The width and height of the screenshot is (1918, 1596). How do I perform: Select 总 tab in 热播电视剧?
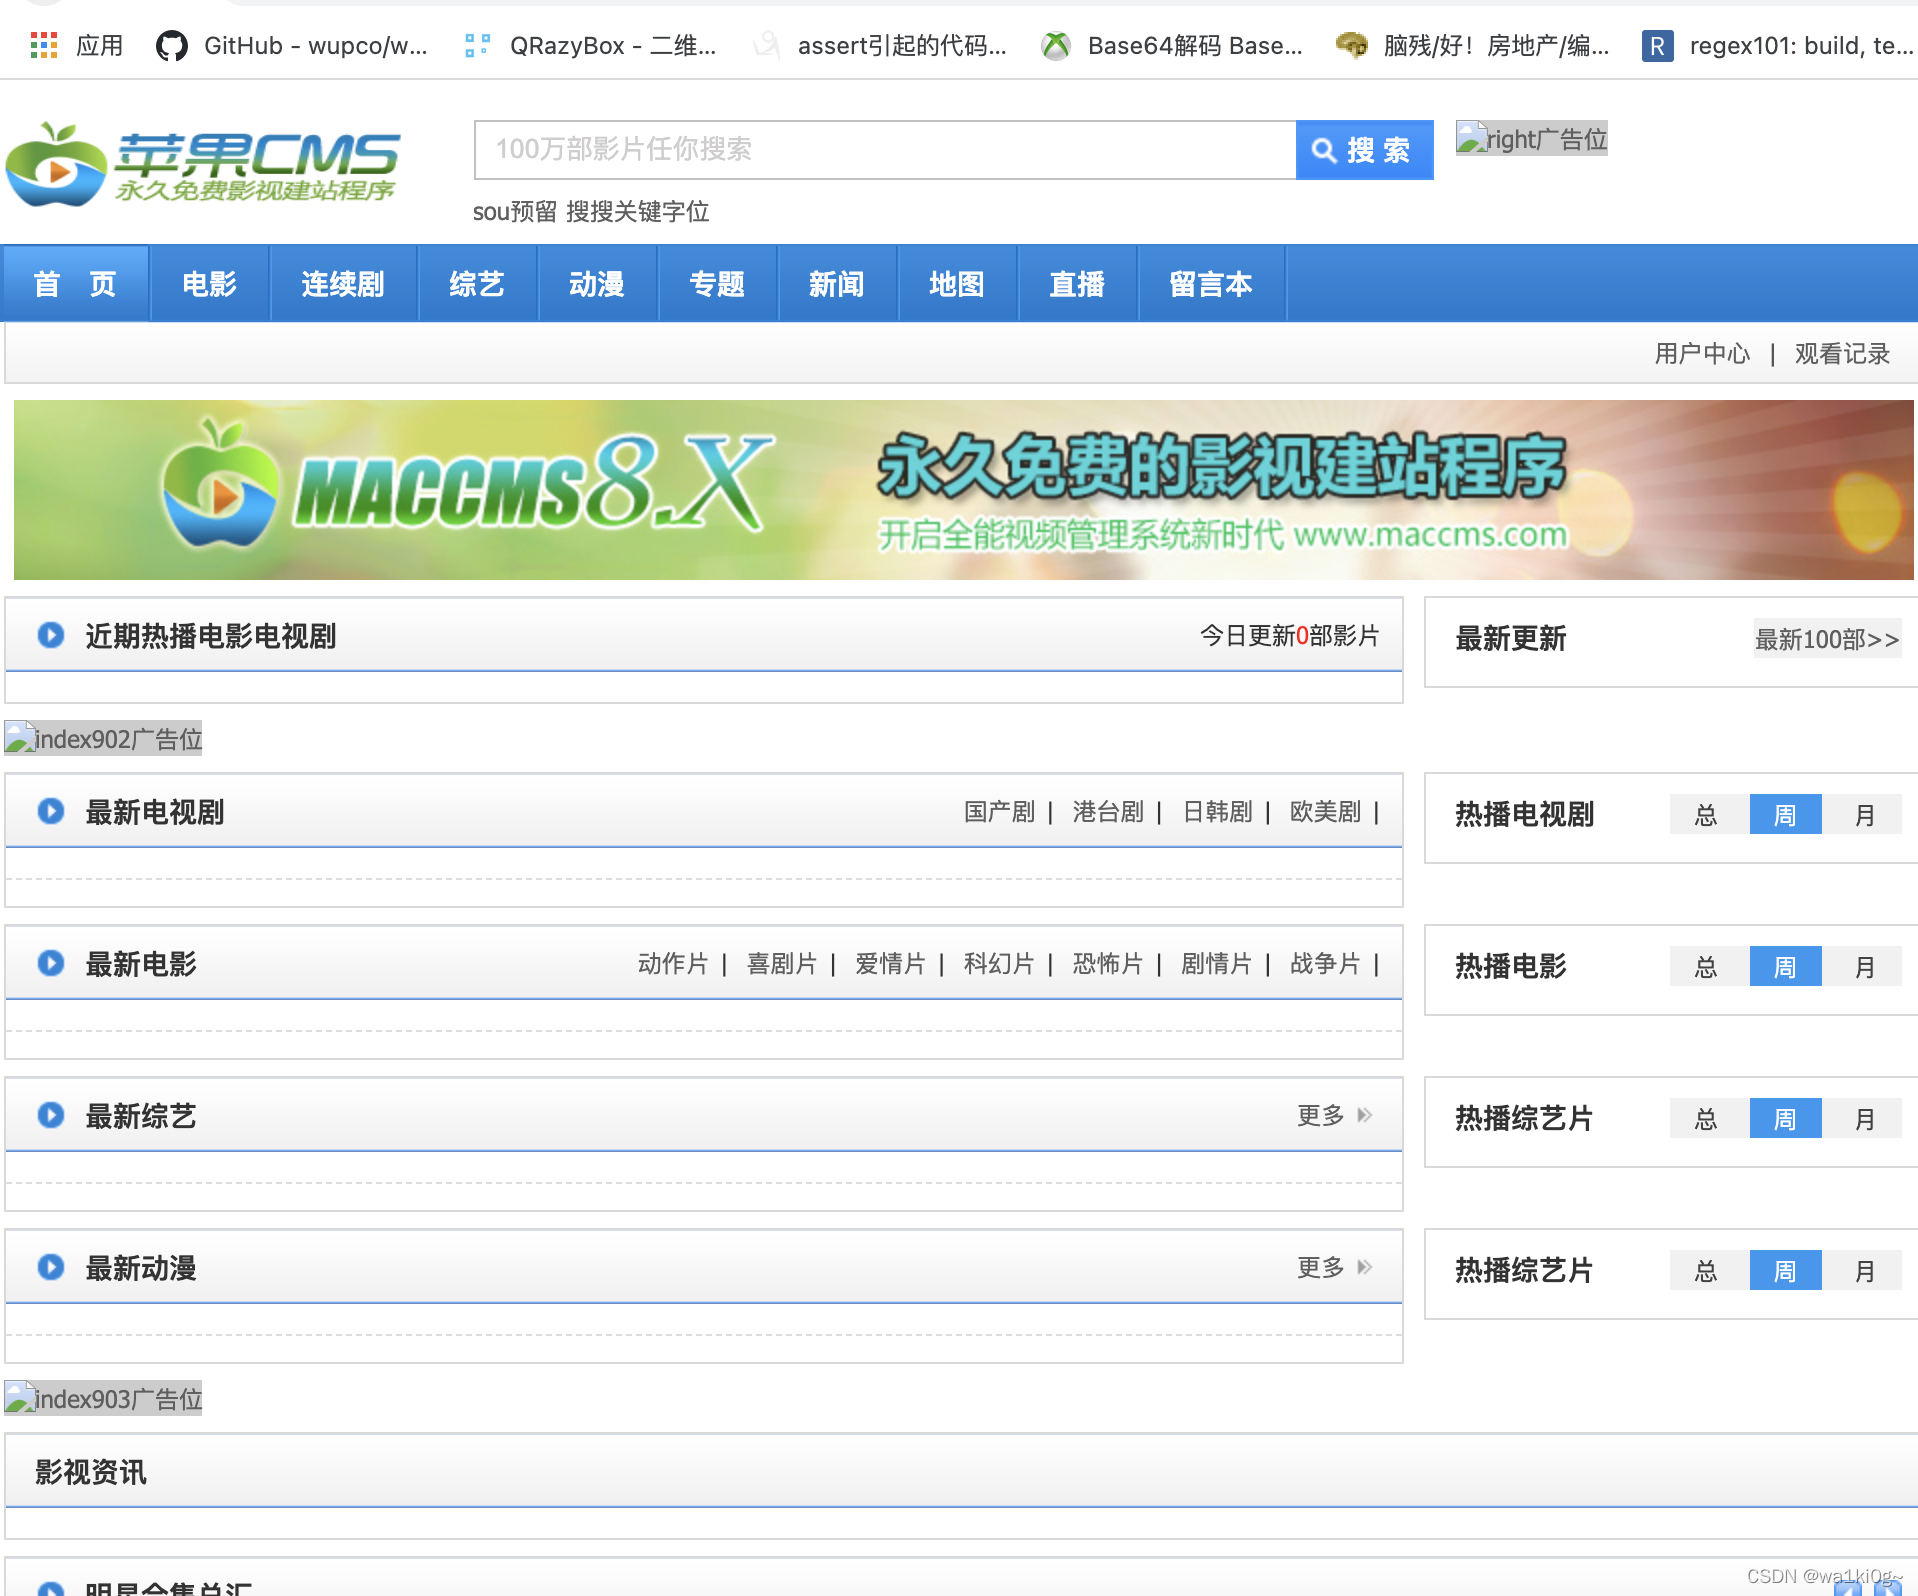tap(1706, 815)
